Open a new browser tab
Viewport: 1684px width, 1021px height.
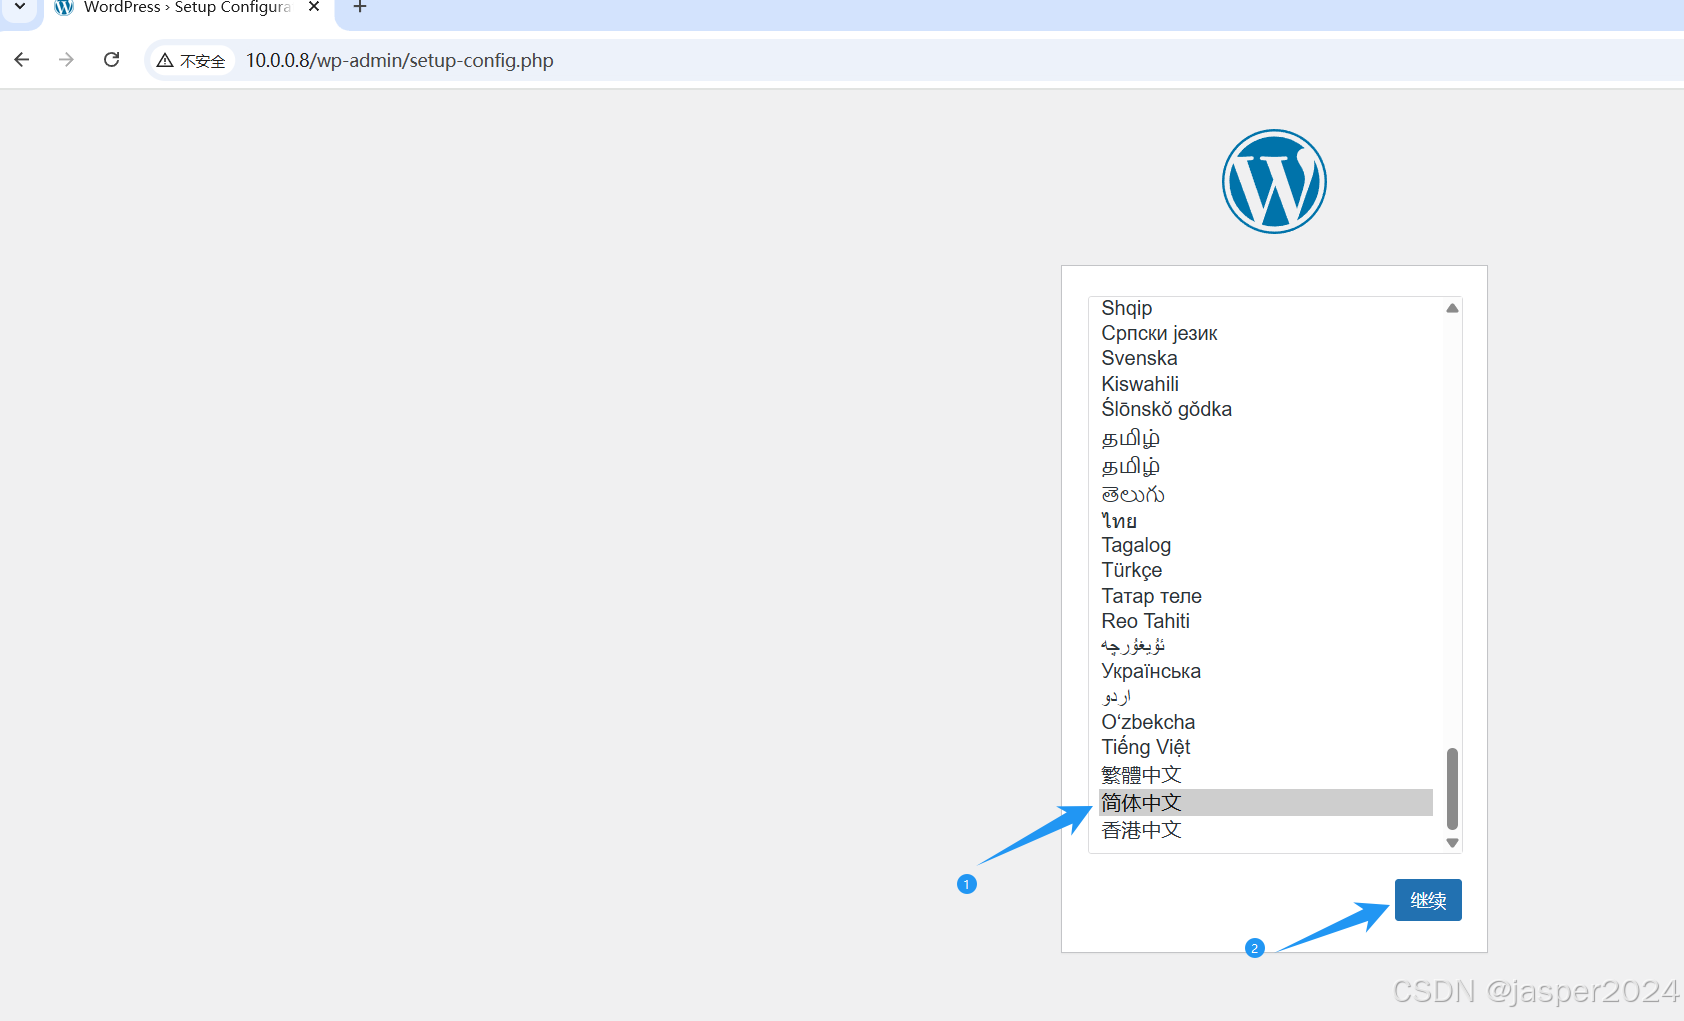point(360,7)
